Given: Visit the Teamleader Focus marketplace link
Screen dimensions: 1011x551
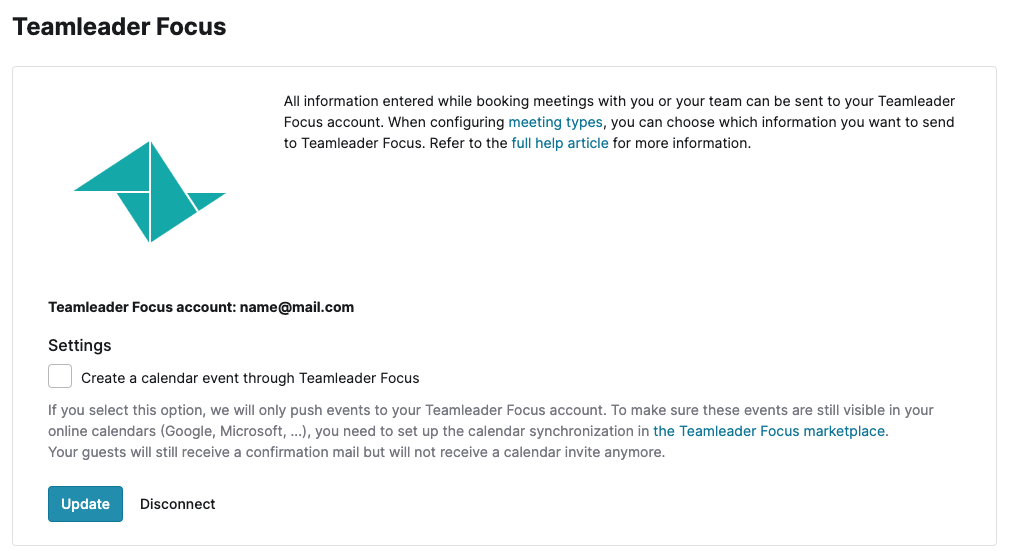Looking at the screenshot, I should tap(769, 431).
